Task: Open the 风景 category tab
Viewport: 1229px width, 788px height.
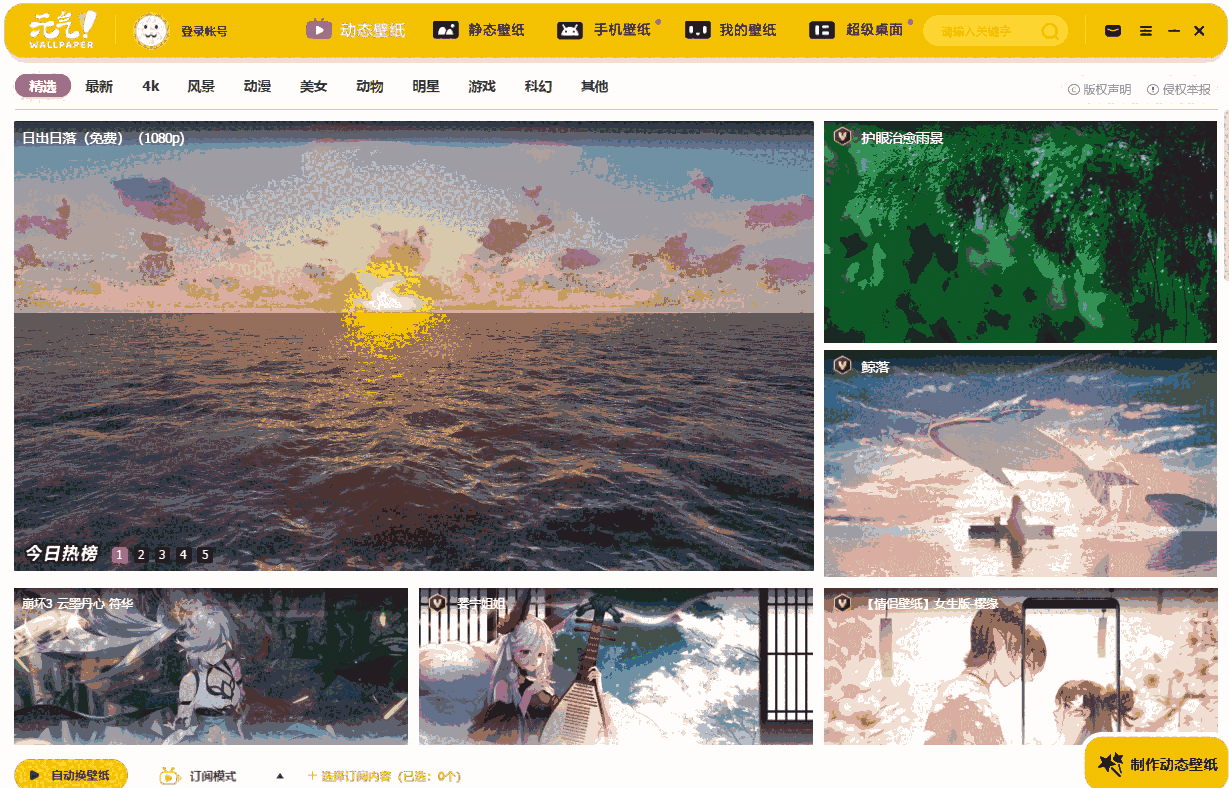Action: tap(202, 86)
